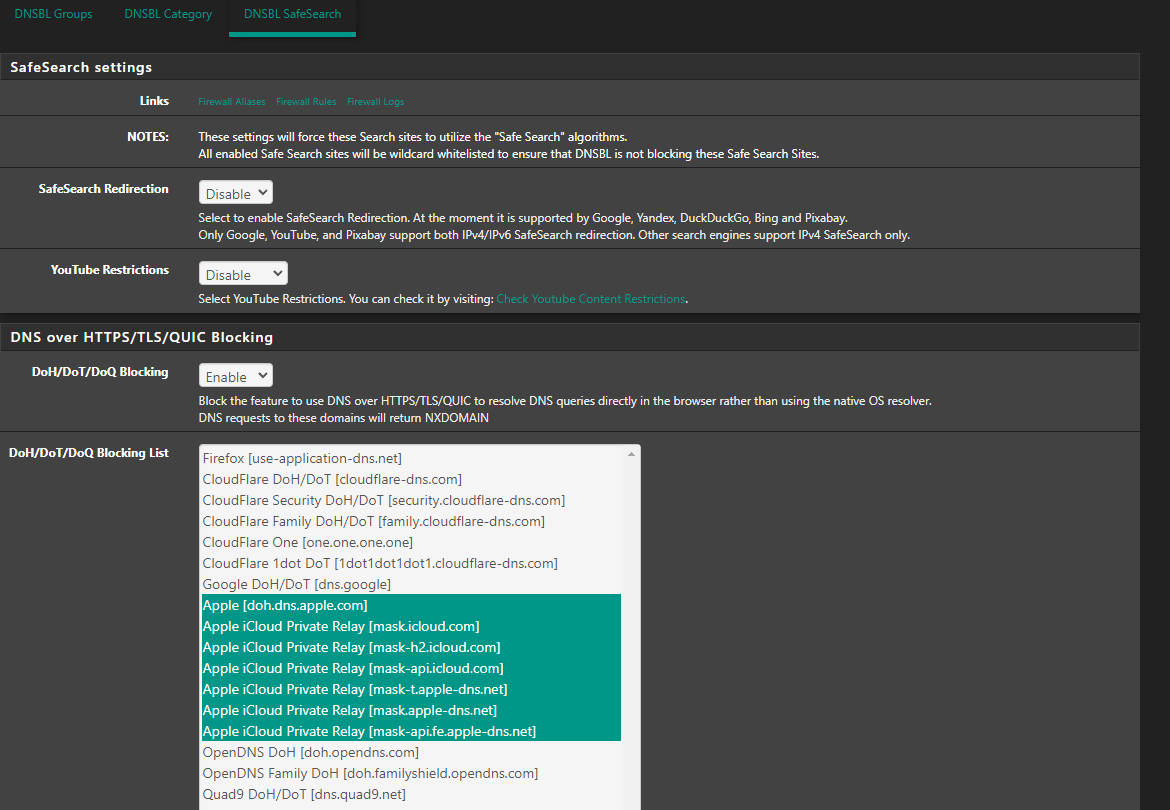
Task: Select CloudFlare Security DoH/DoT entry
Action: 411,500
